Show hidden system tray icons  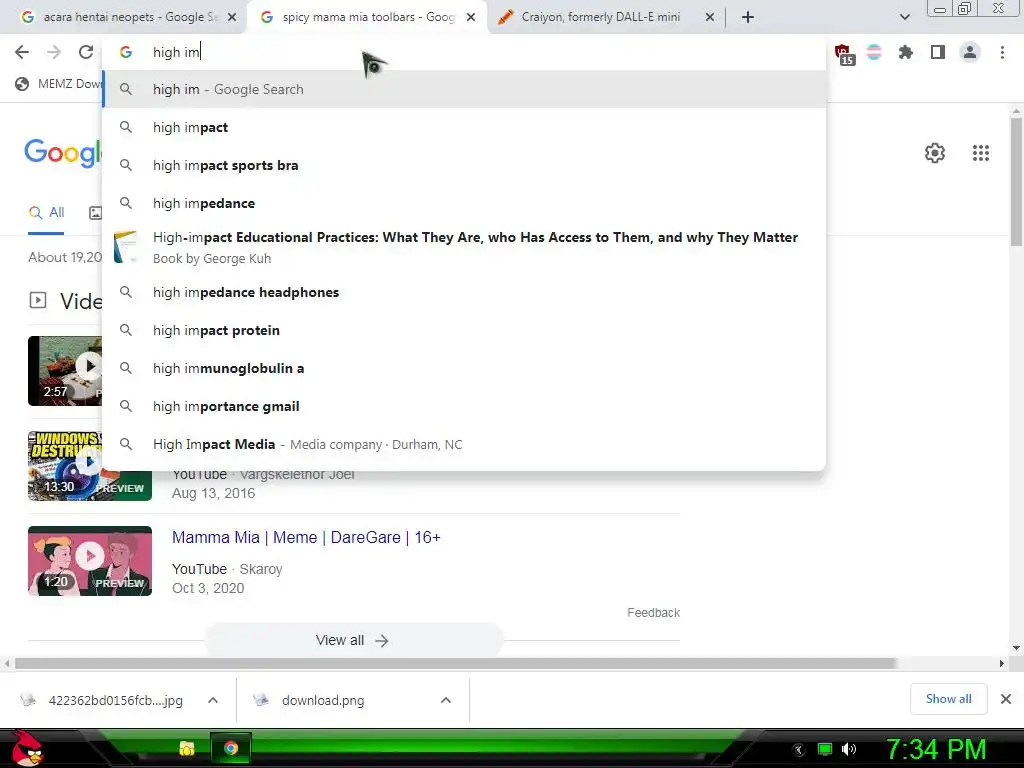point(799,749)
